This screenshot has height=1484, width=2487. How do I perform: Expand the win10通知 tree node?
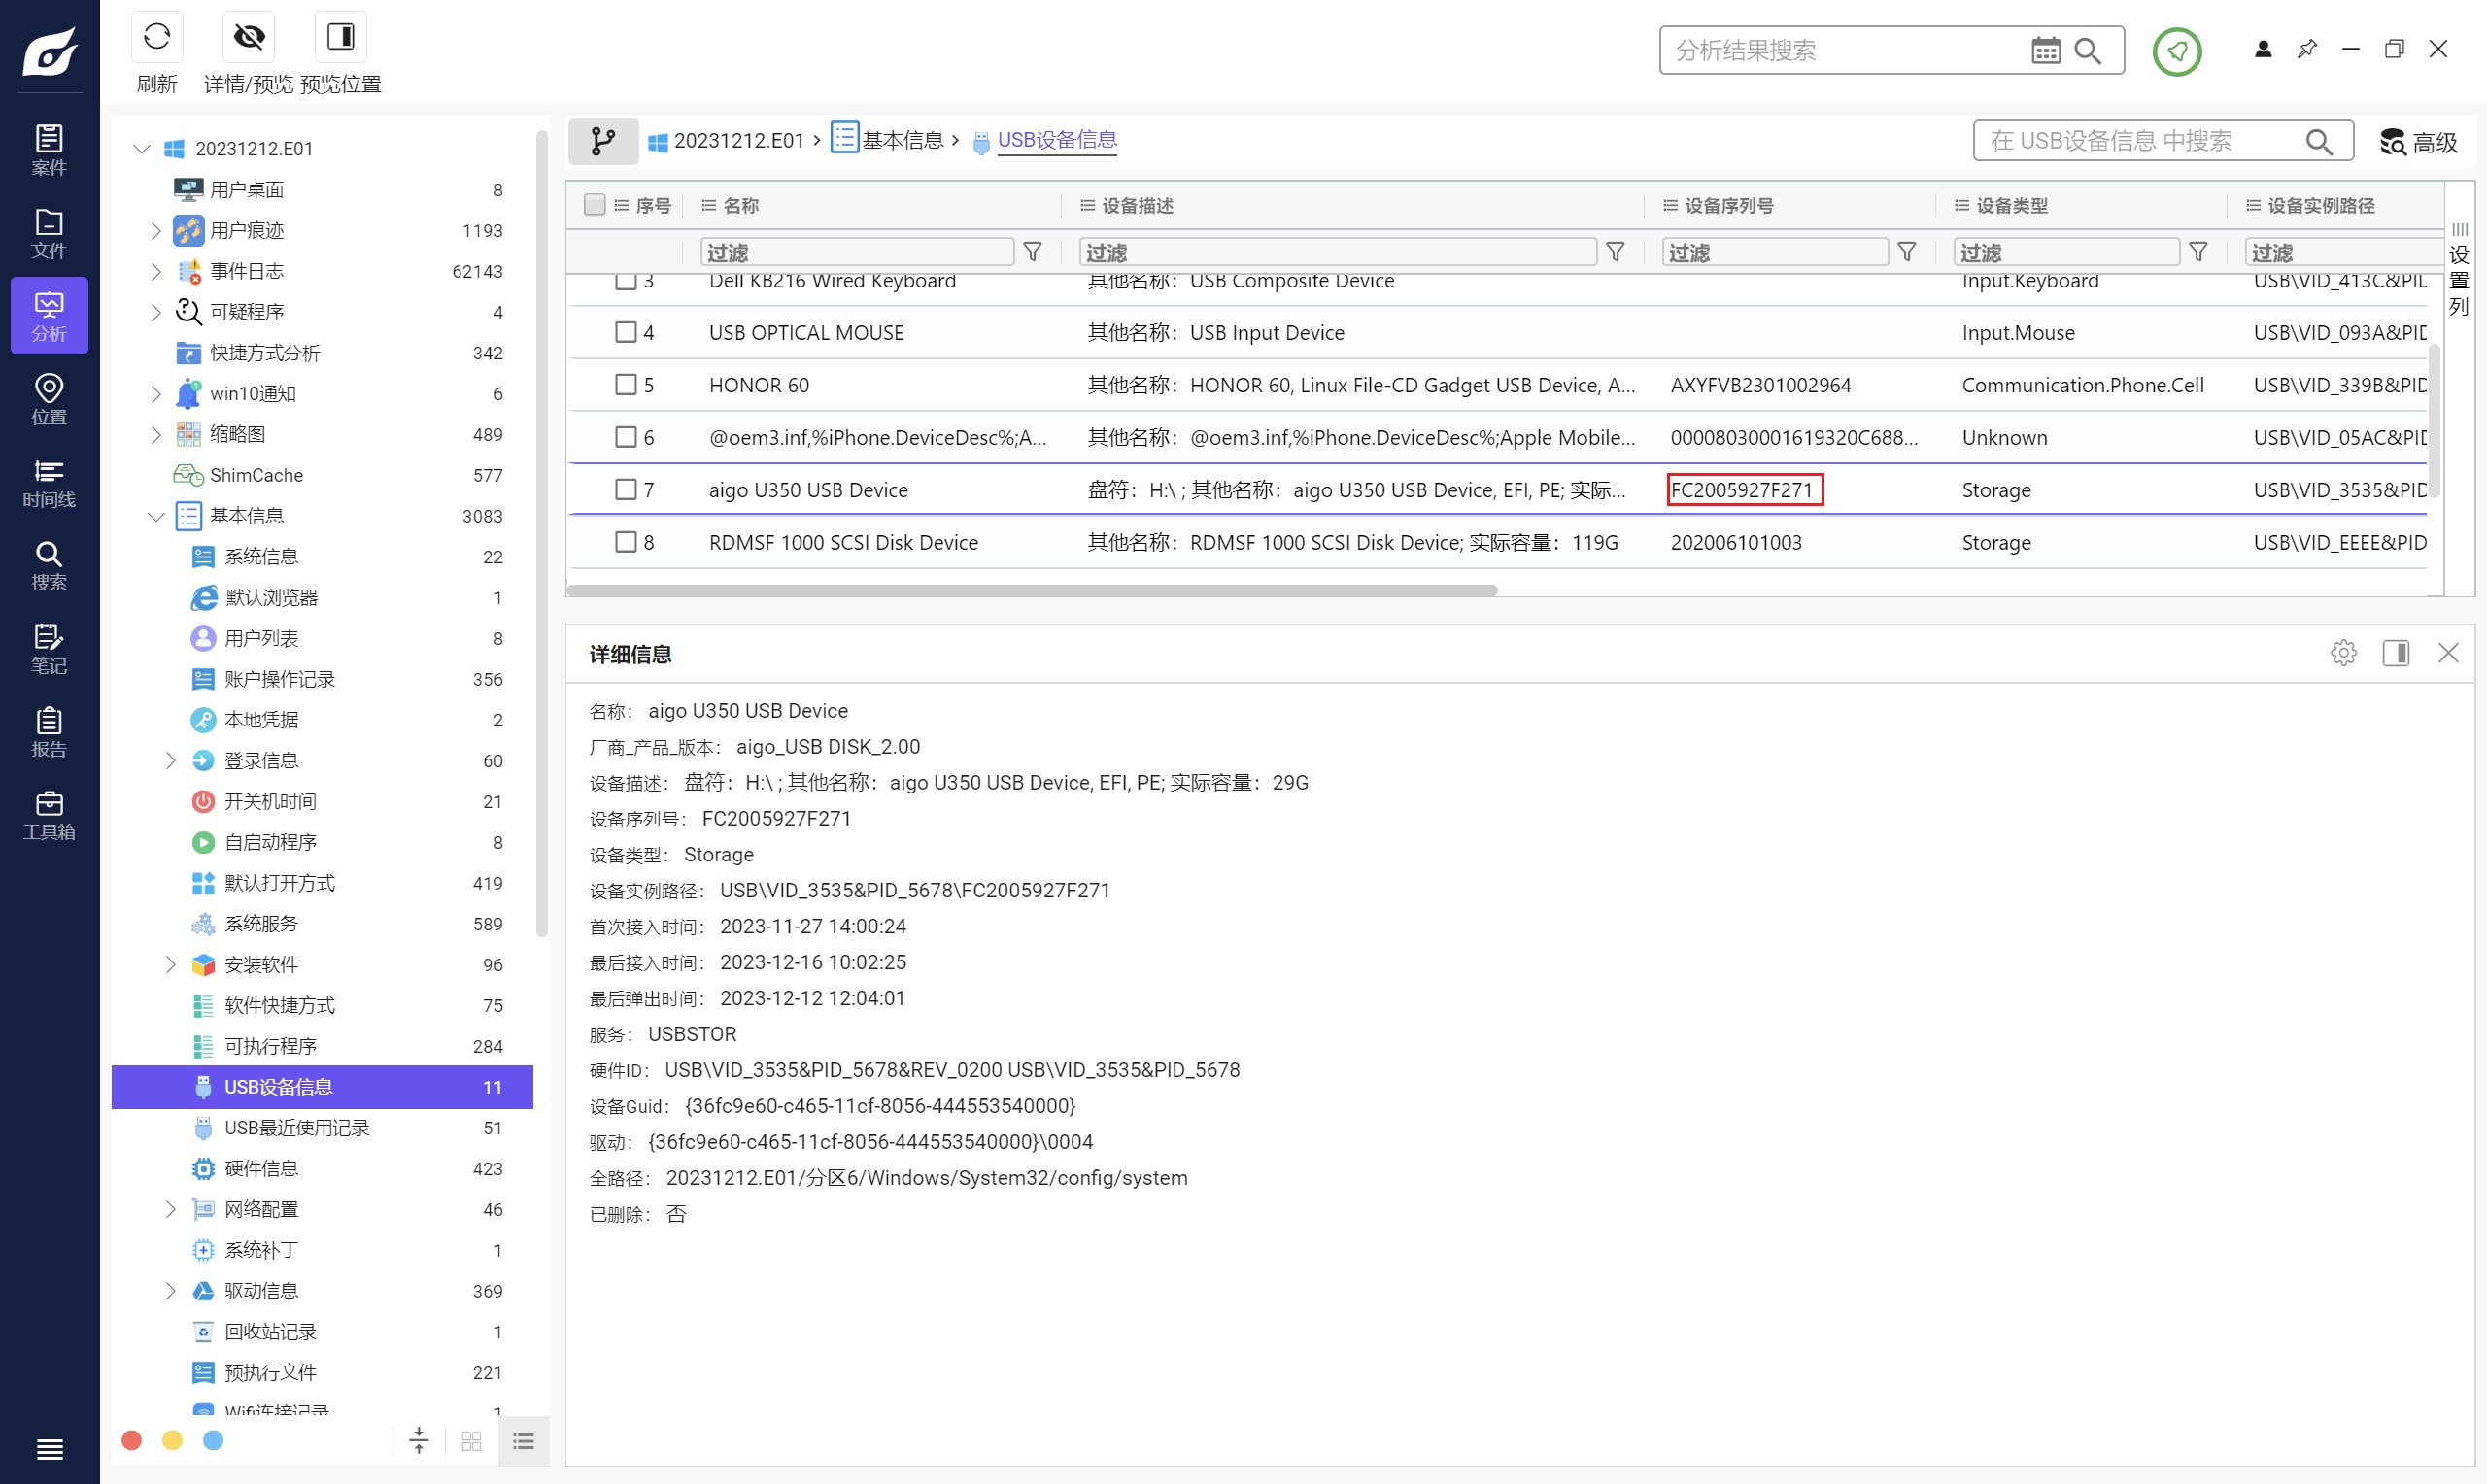click(156, 394)
